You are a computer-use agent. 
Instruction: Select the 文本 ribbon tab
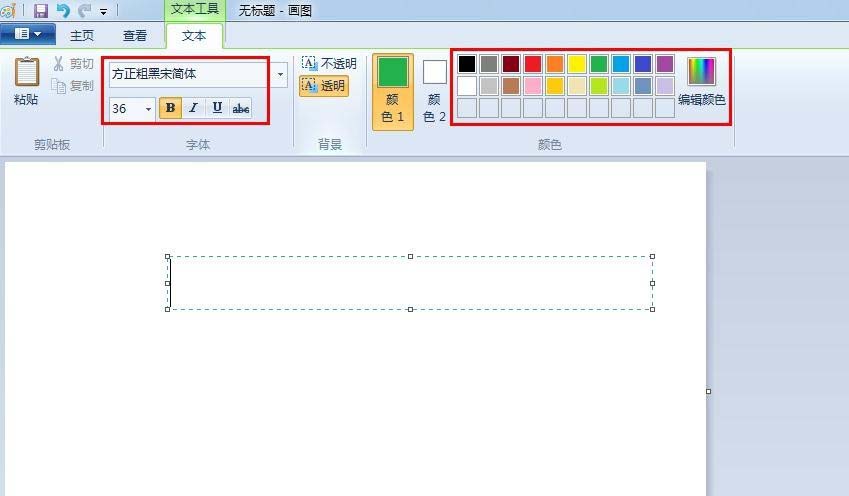coord(194,36)
